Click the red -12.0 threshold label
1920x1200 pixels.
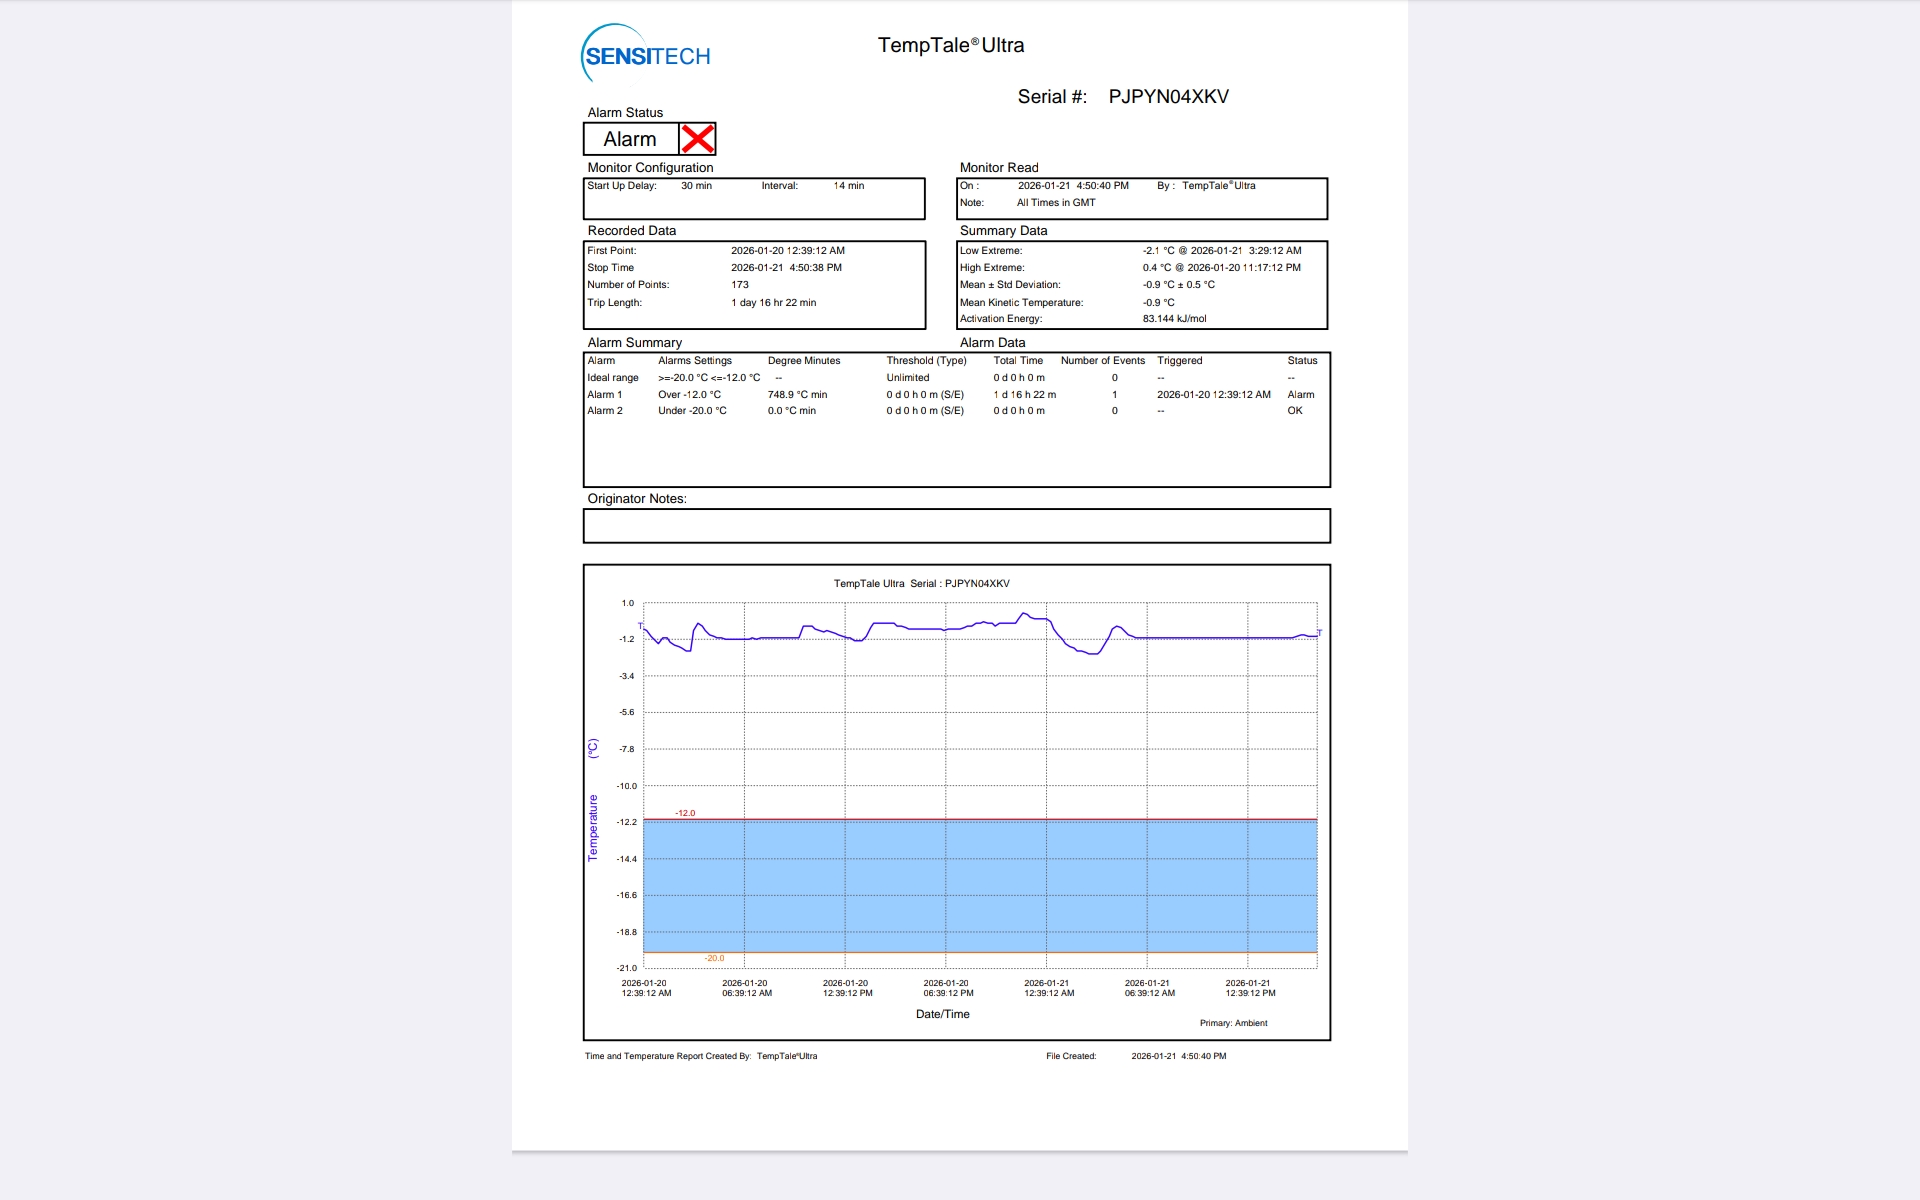(x=685, y=813)
